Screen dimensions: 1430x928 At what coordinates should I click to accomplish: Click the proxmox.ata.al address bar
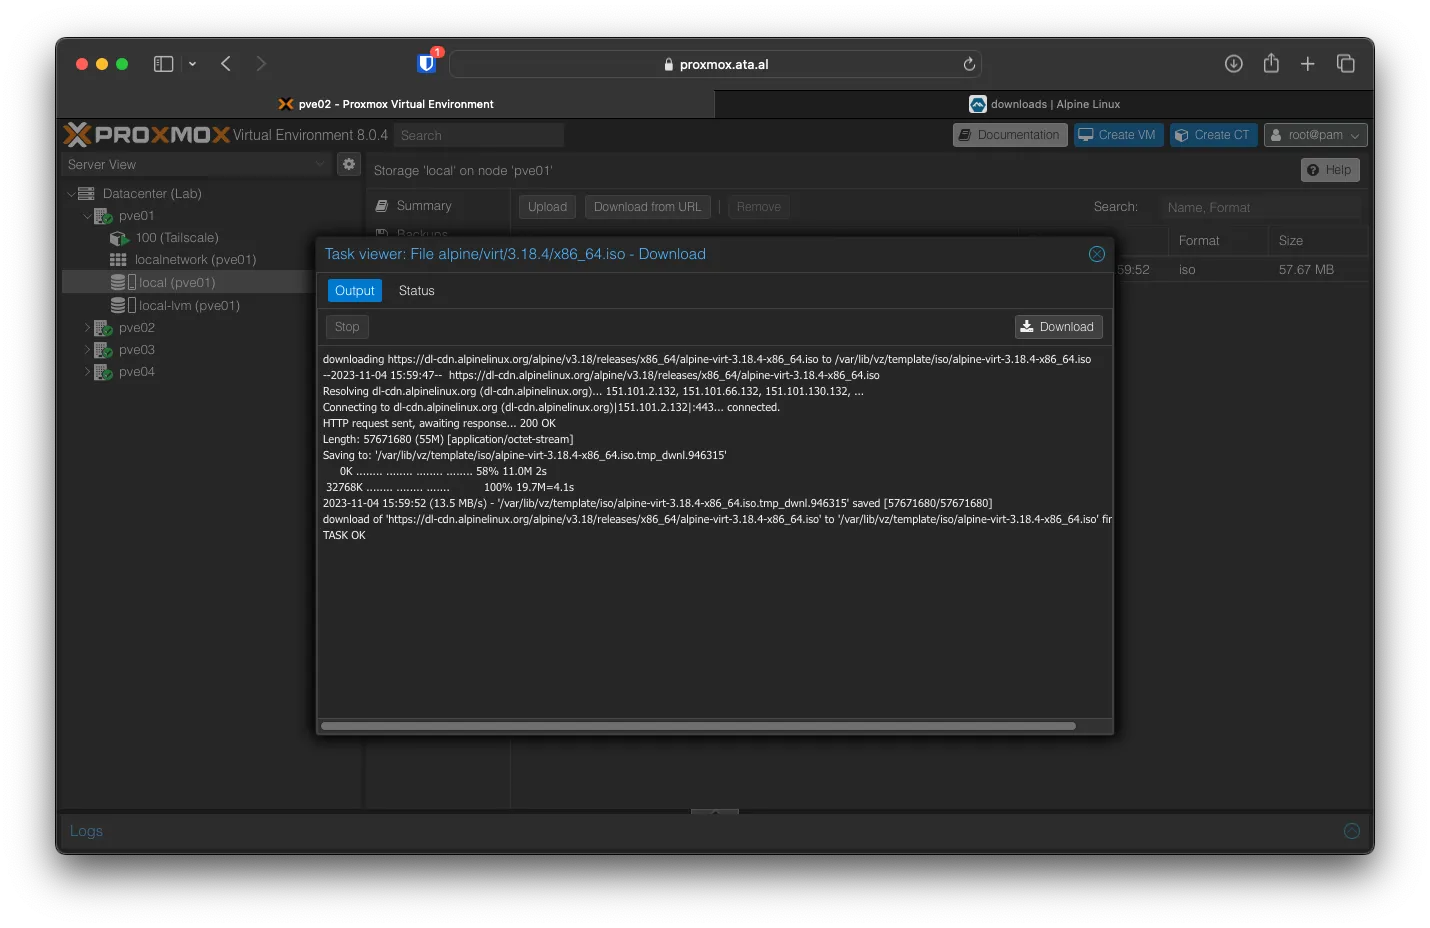(715, 64)
